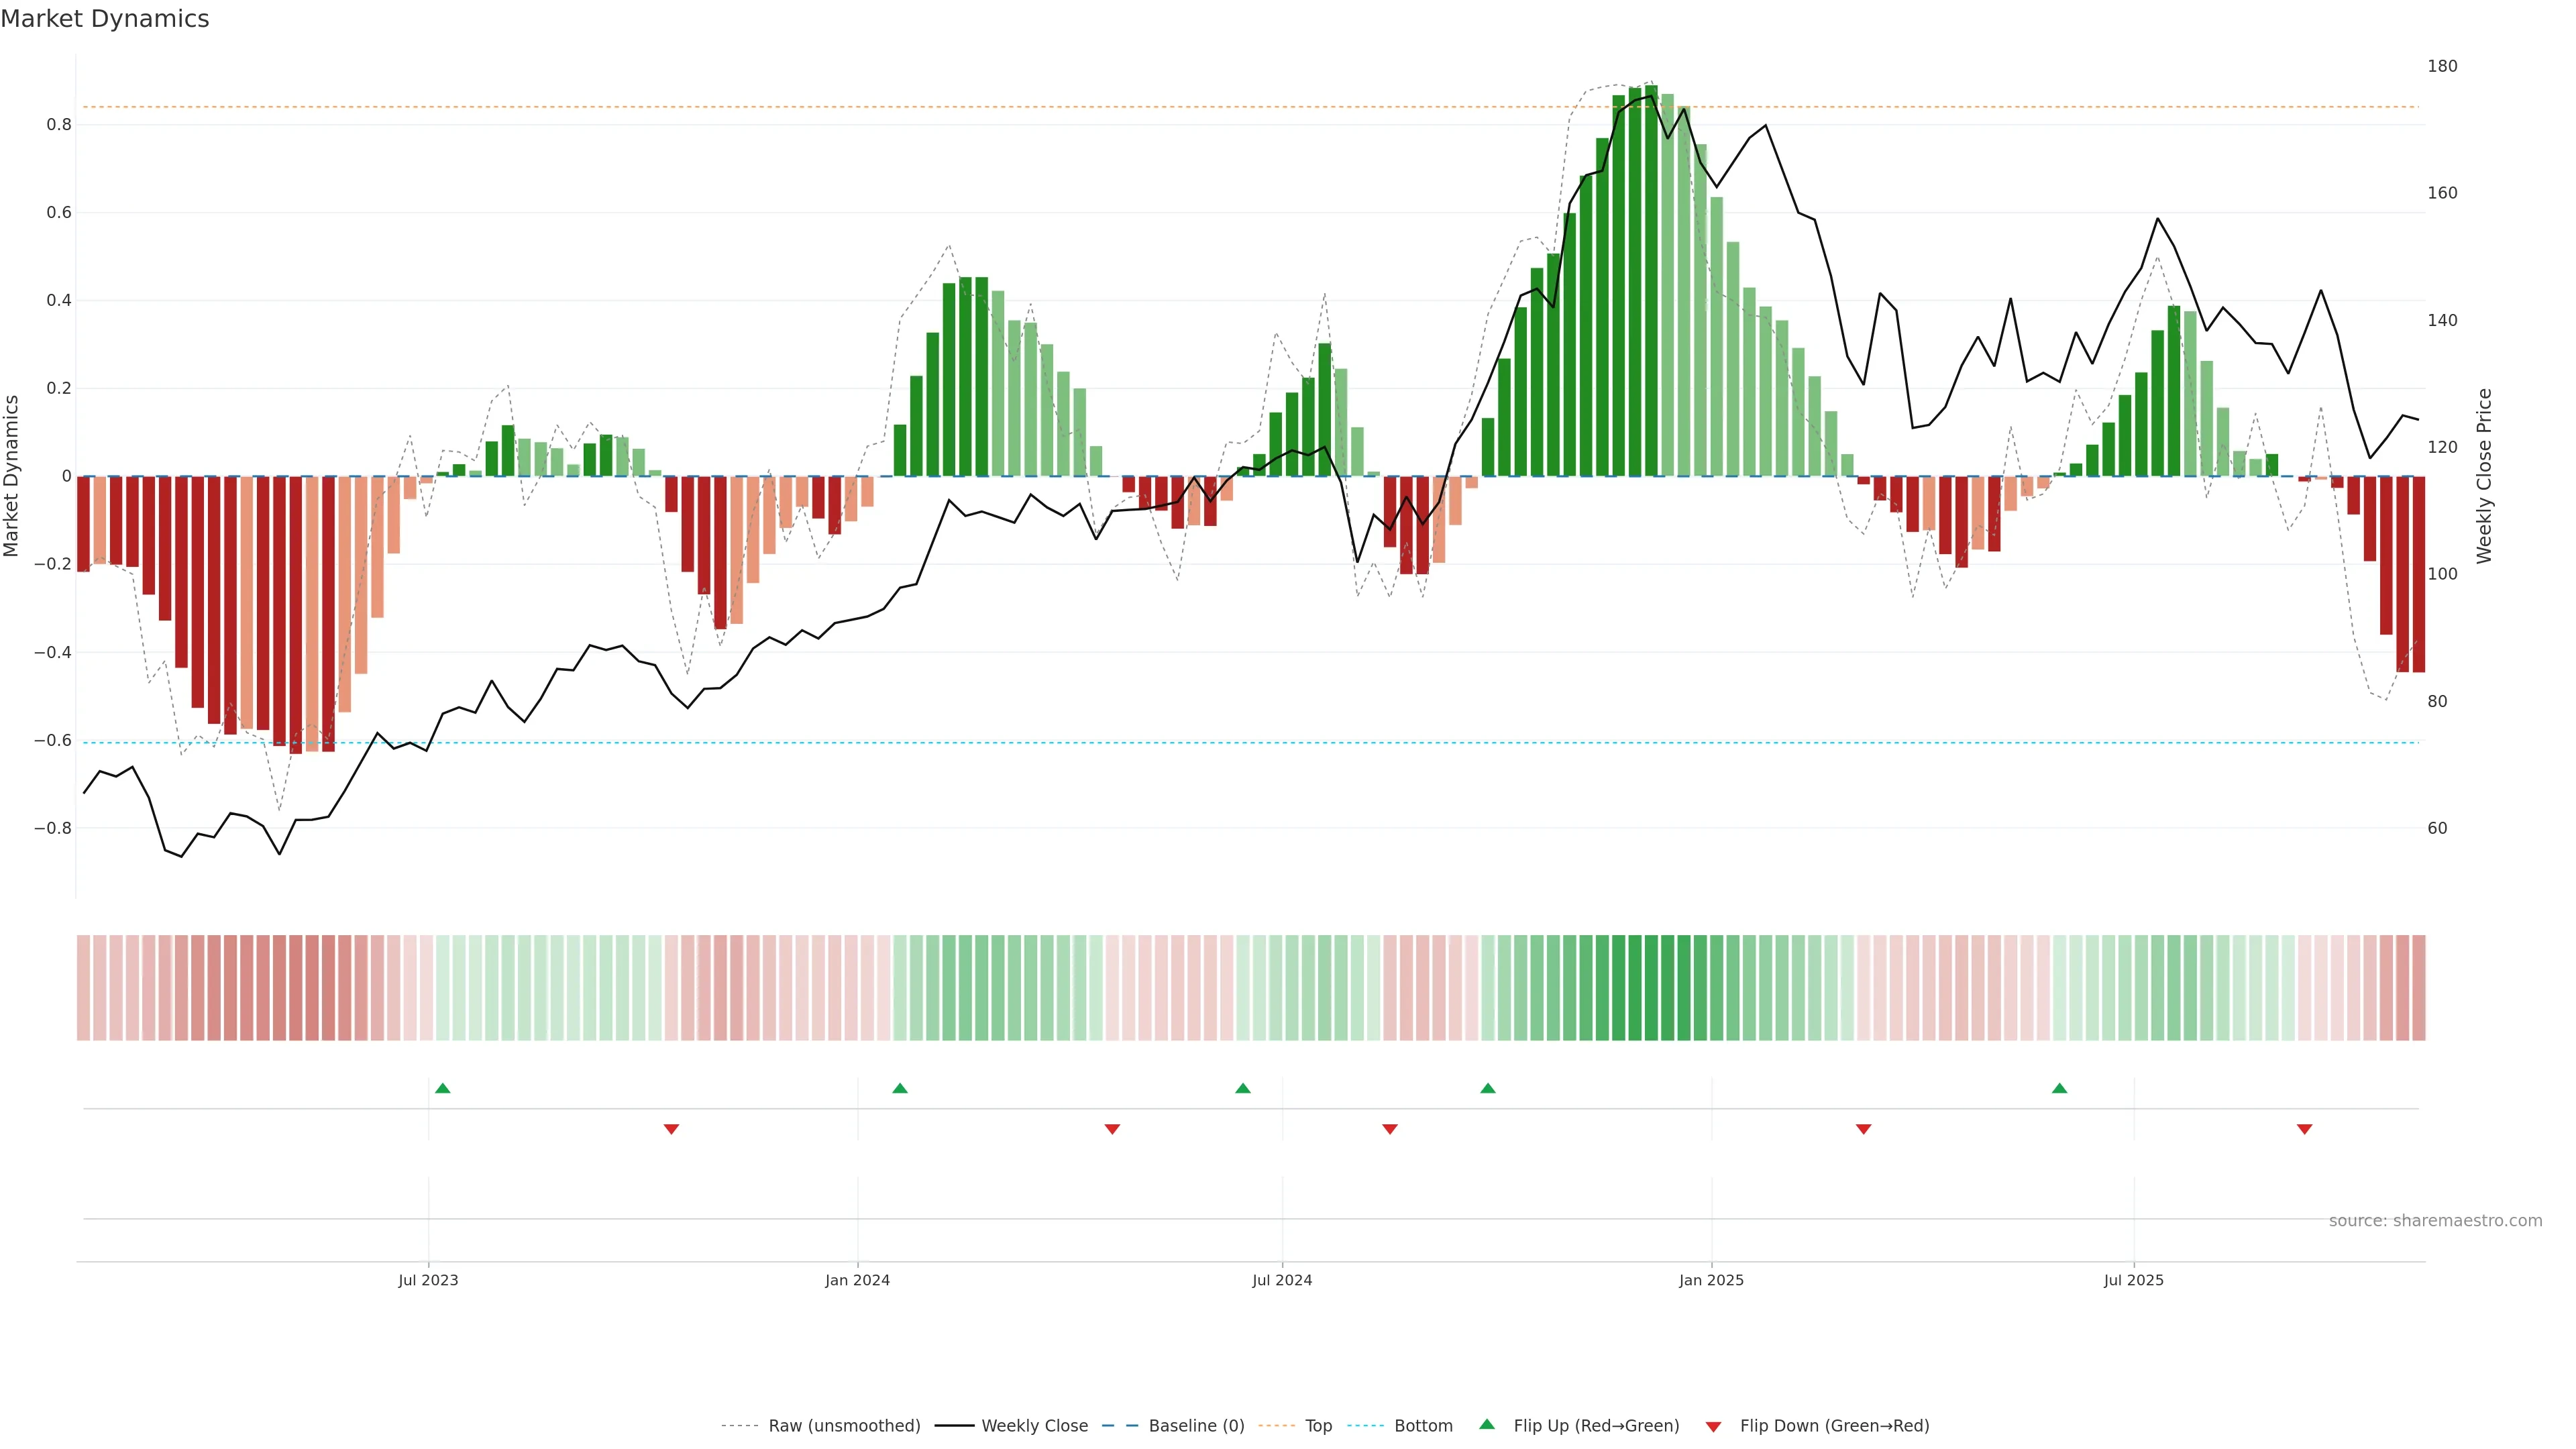Screen dimensions: 2576x1449
Task: Click the Weekly Close Price axis title
Action: click(2484, 476)
